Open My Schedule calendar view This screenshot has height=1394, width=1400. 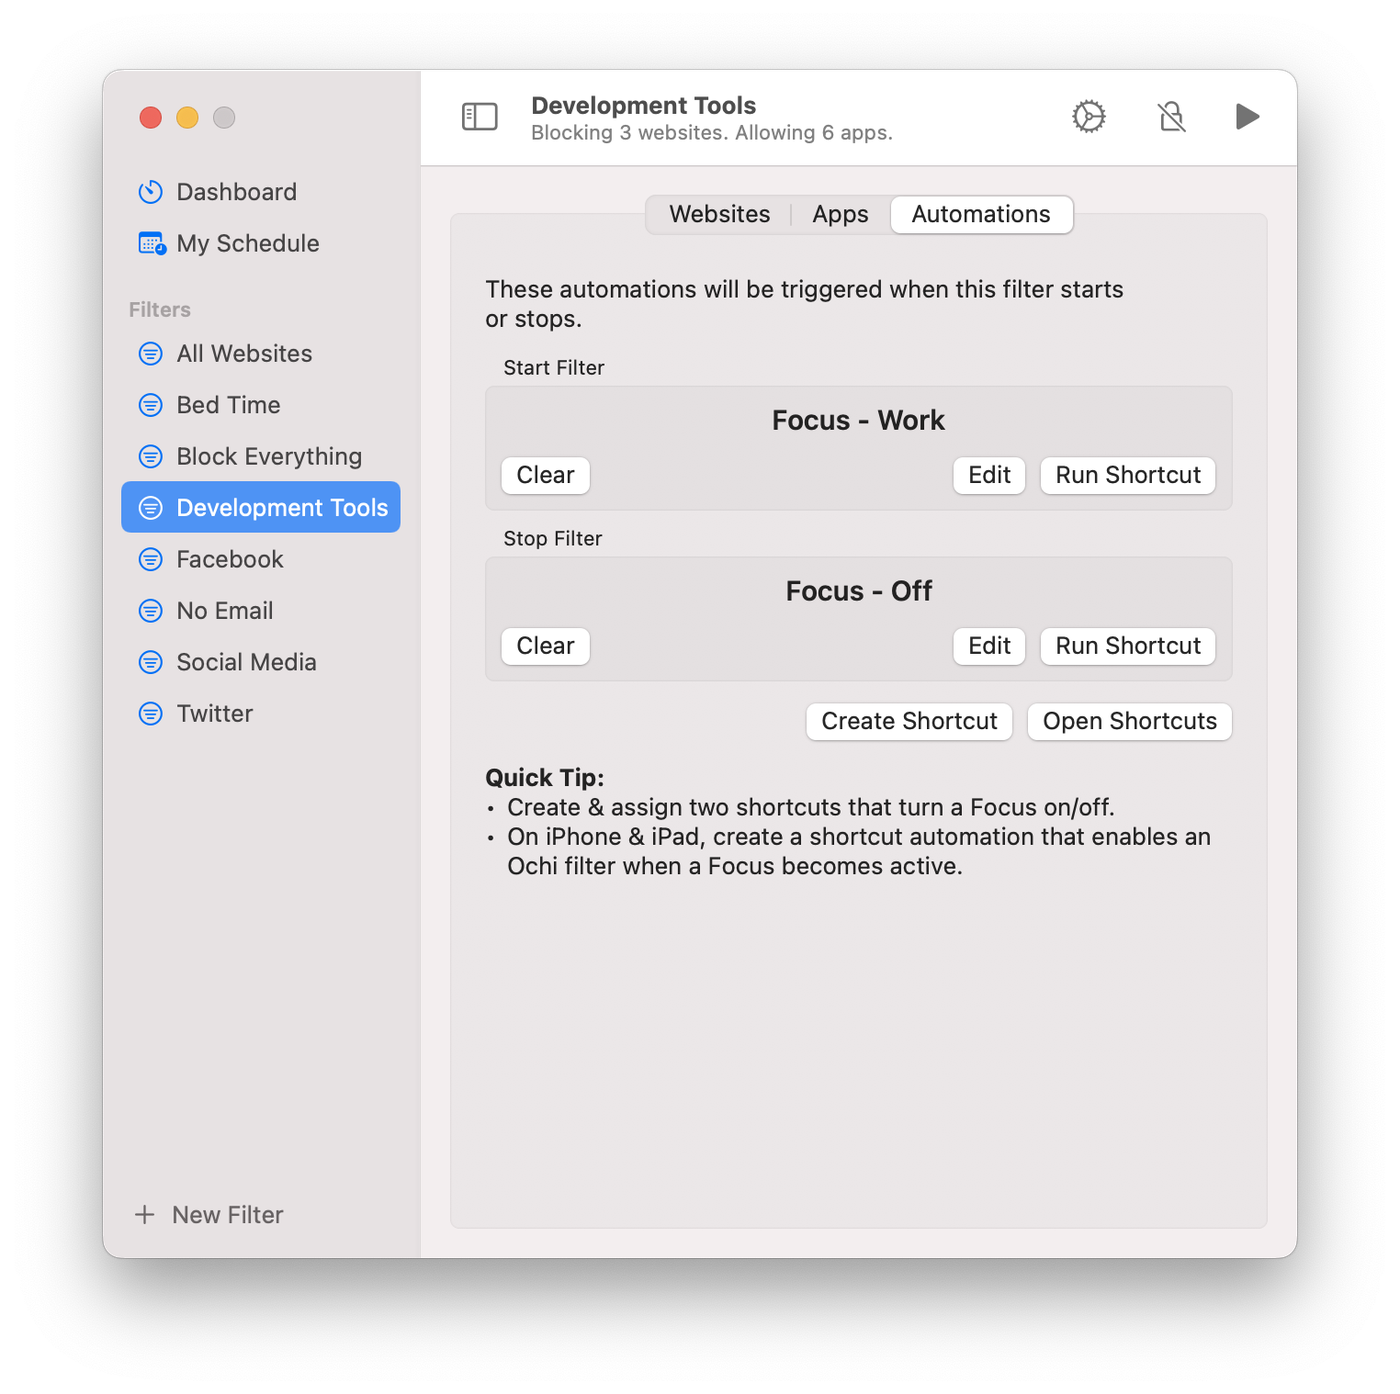247,243
